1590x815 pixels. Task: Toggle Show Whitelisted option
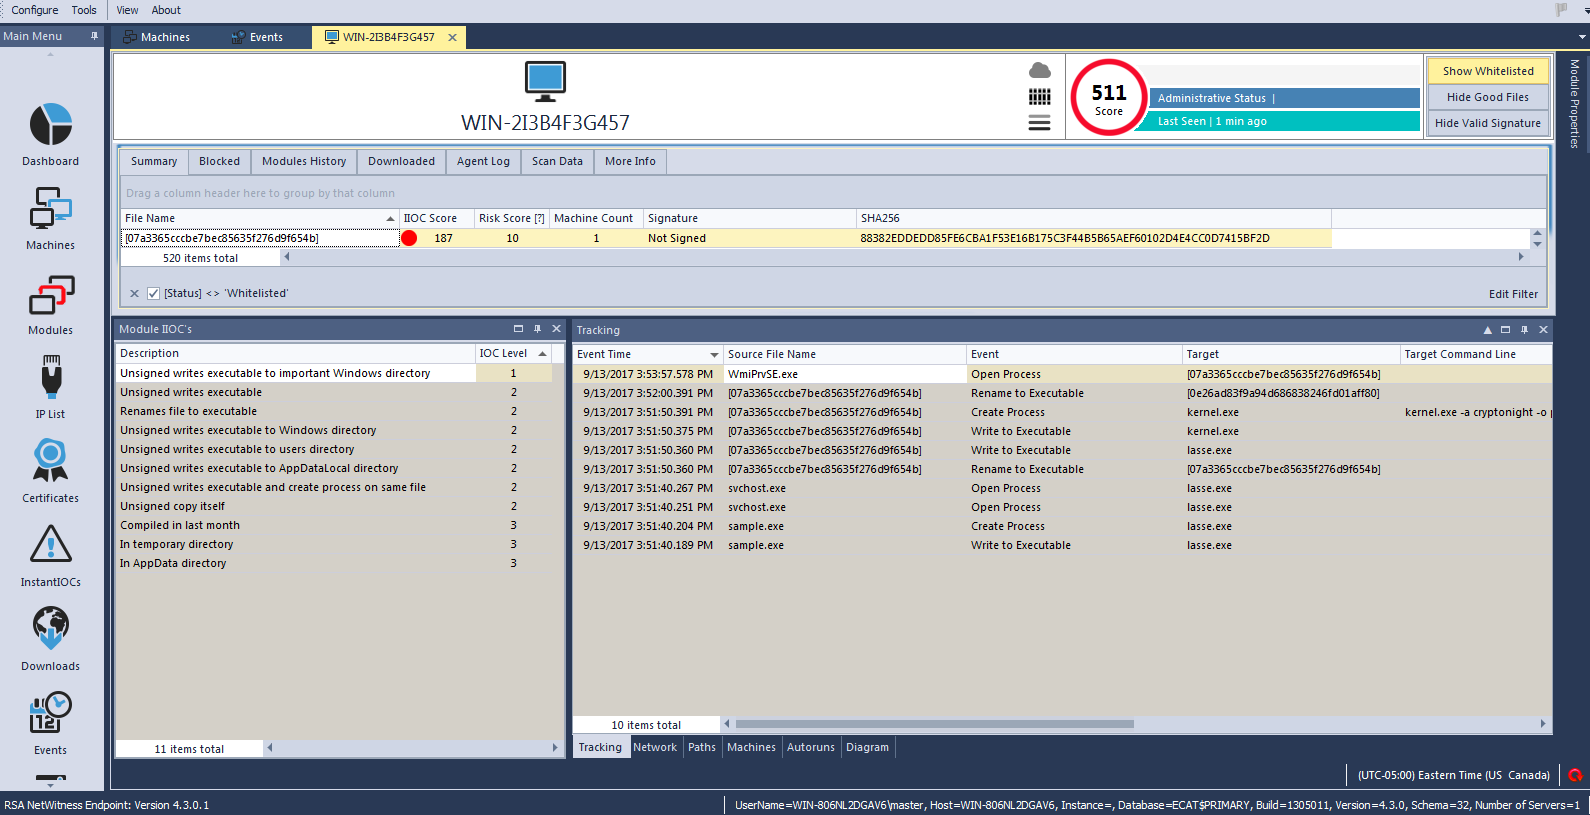click(1487, 71)
